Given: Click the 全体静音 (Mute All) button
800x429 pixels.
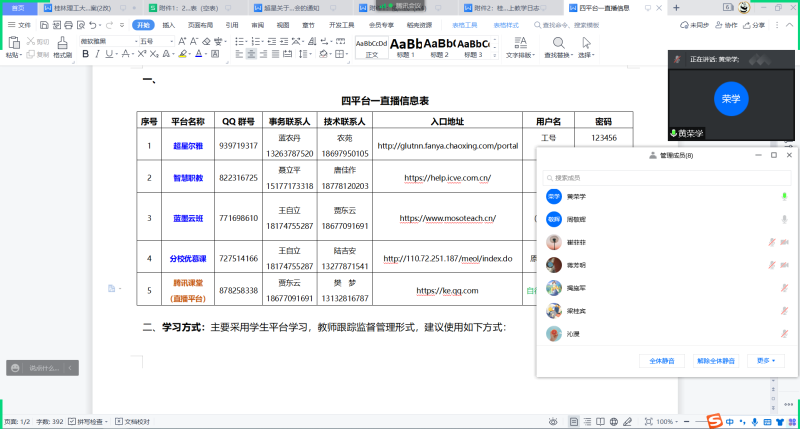Looking at the screenshot, I should point(662,360).
